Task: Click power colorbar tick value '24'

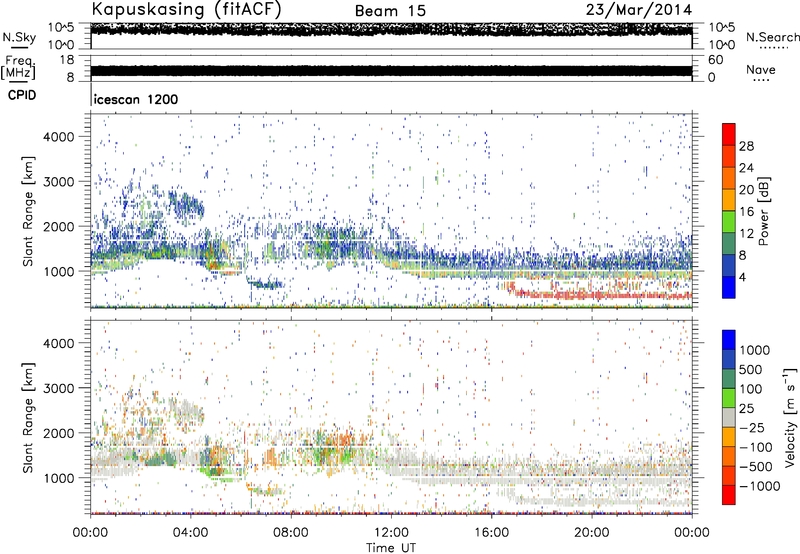Action: (746, 168)
